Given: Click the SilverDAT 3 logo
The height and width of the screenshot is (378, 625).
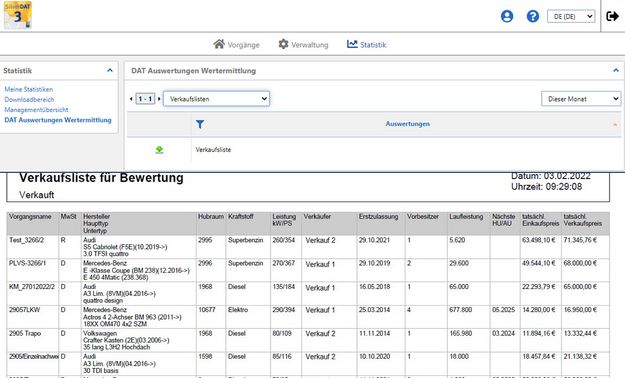Looking at the screenshot, I should click(x=18, y=15).
